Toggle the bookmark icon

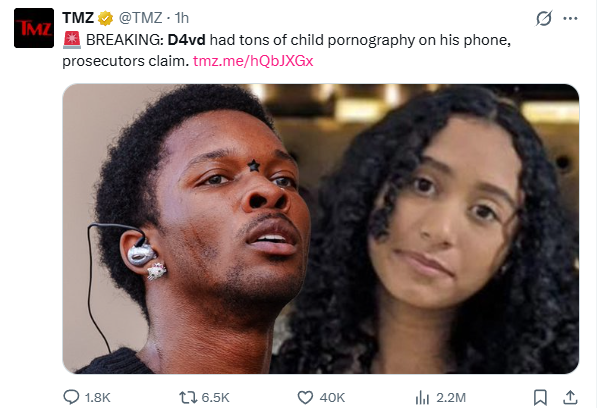coord(540,397)
